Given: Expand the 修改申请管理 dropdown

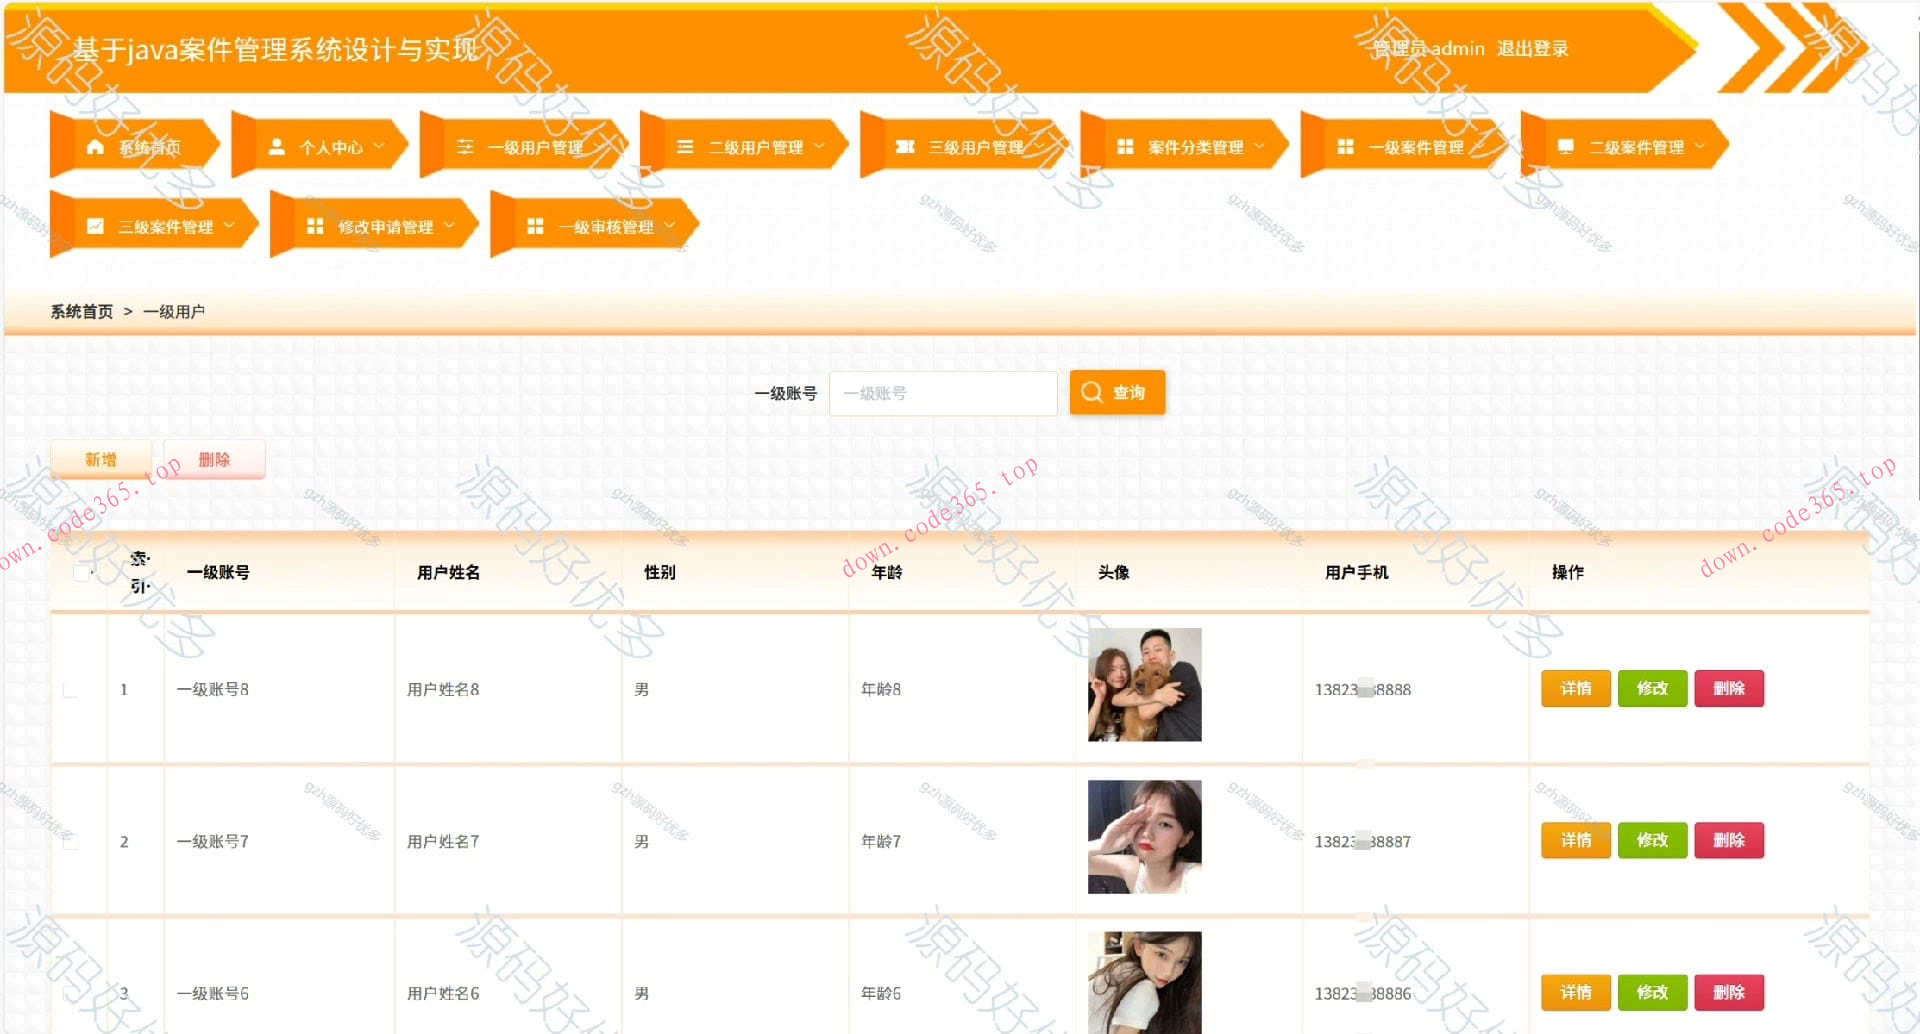Looking at the screenshot, I should click(450, 225).
